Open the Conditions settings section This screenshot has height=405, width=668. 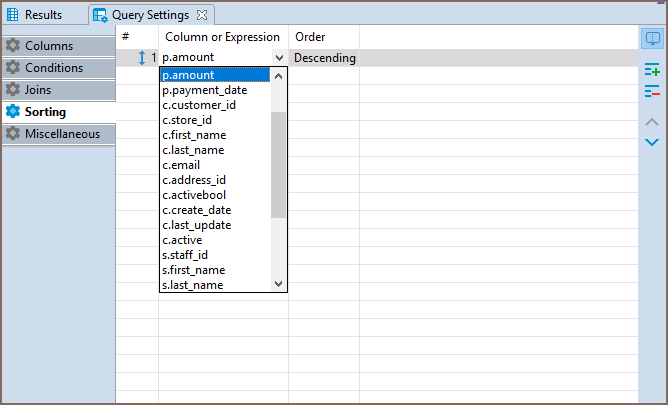pyautogui.click(x=54, y=68)
